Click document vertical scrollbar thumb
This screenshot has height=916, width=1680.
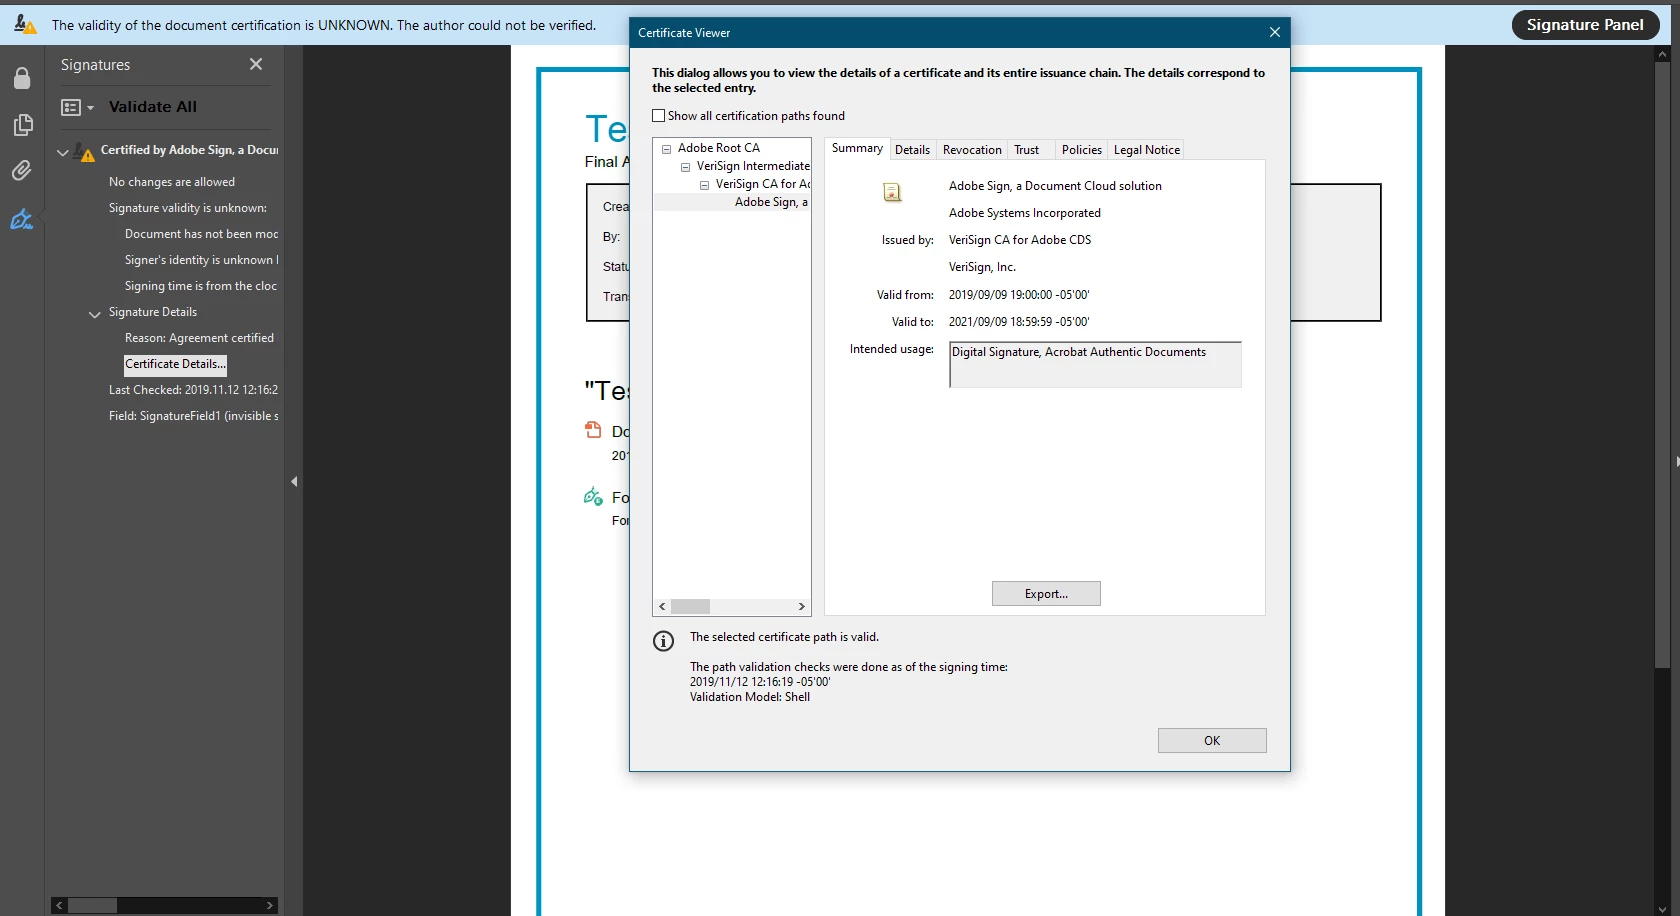[1662, 365]
